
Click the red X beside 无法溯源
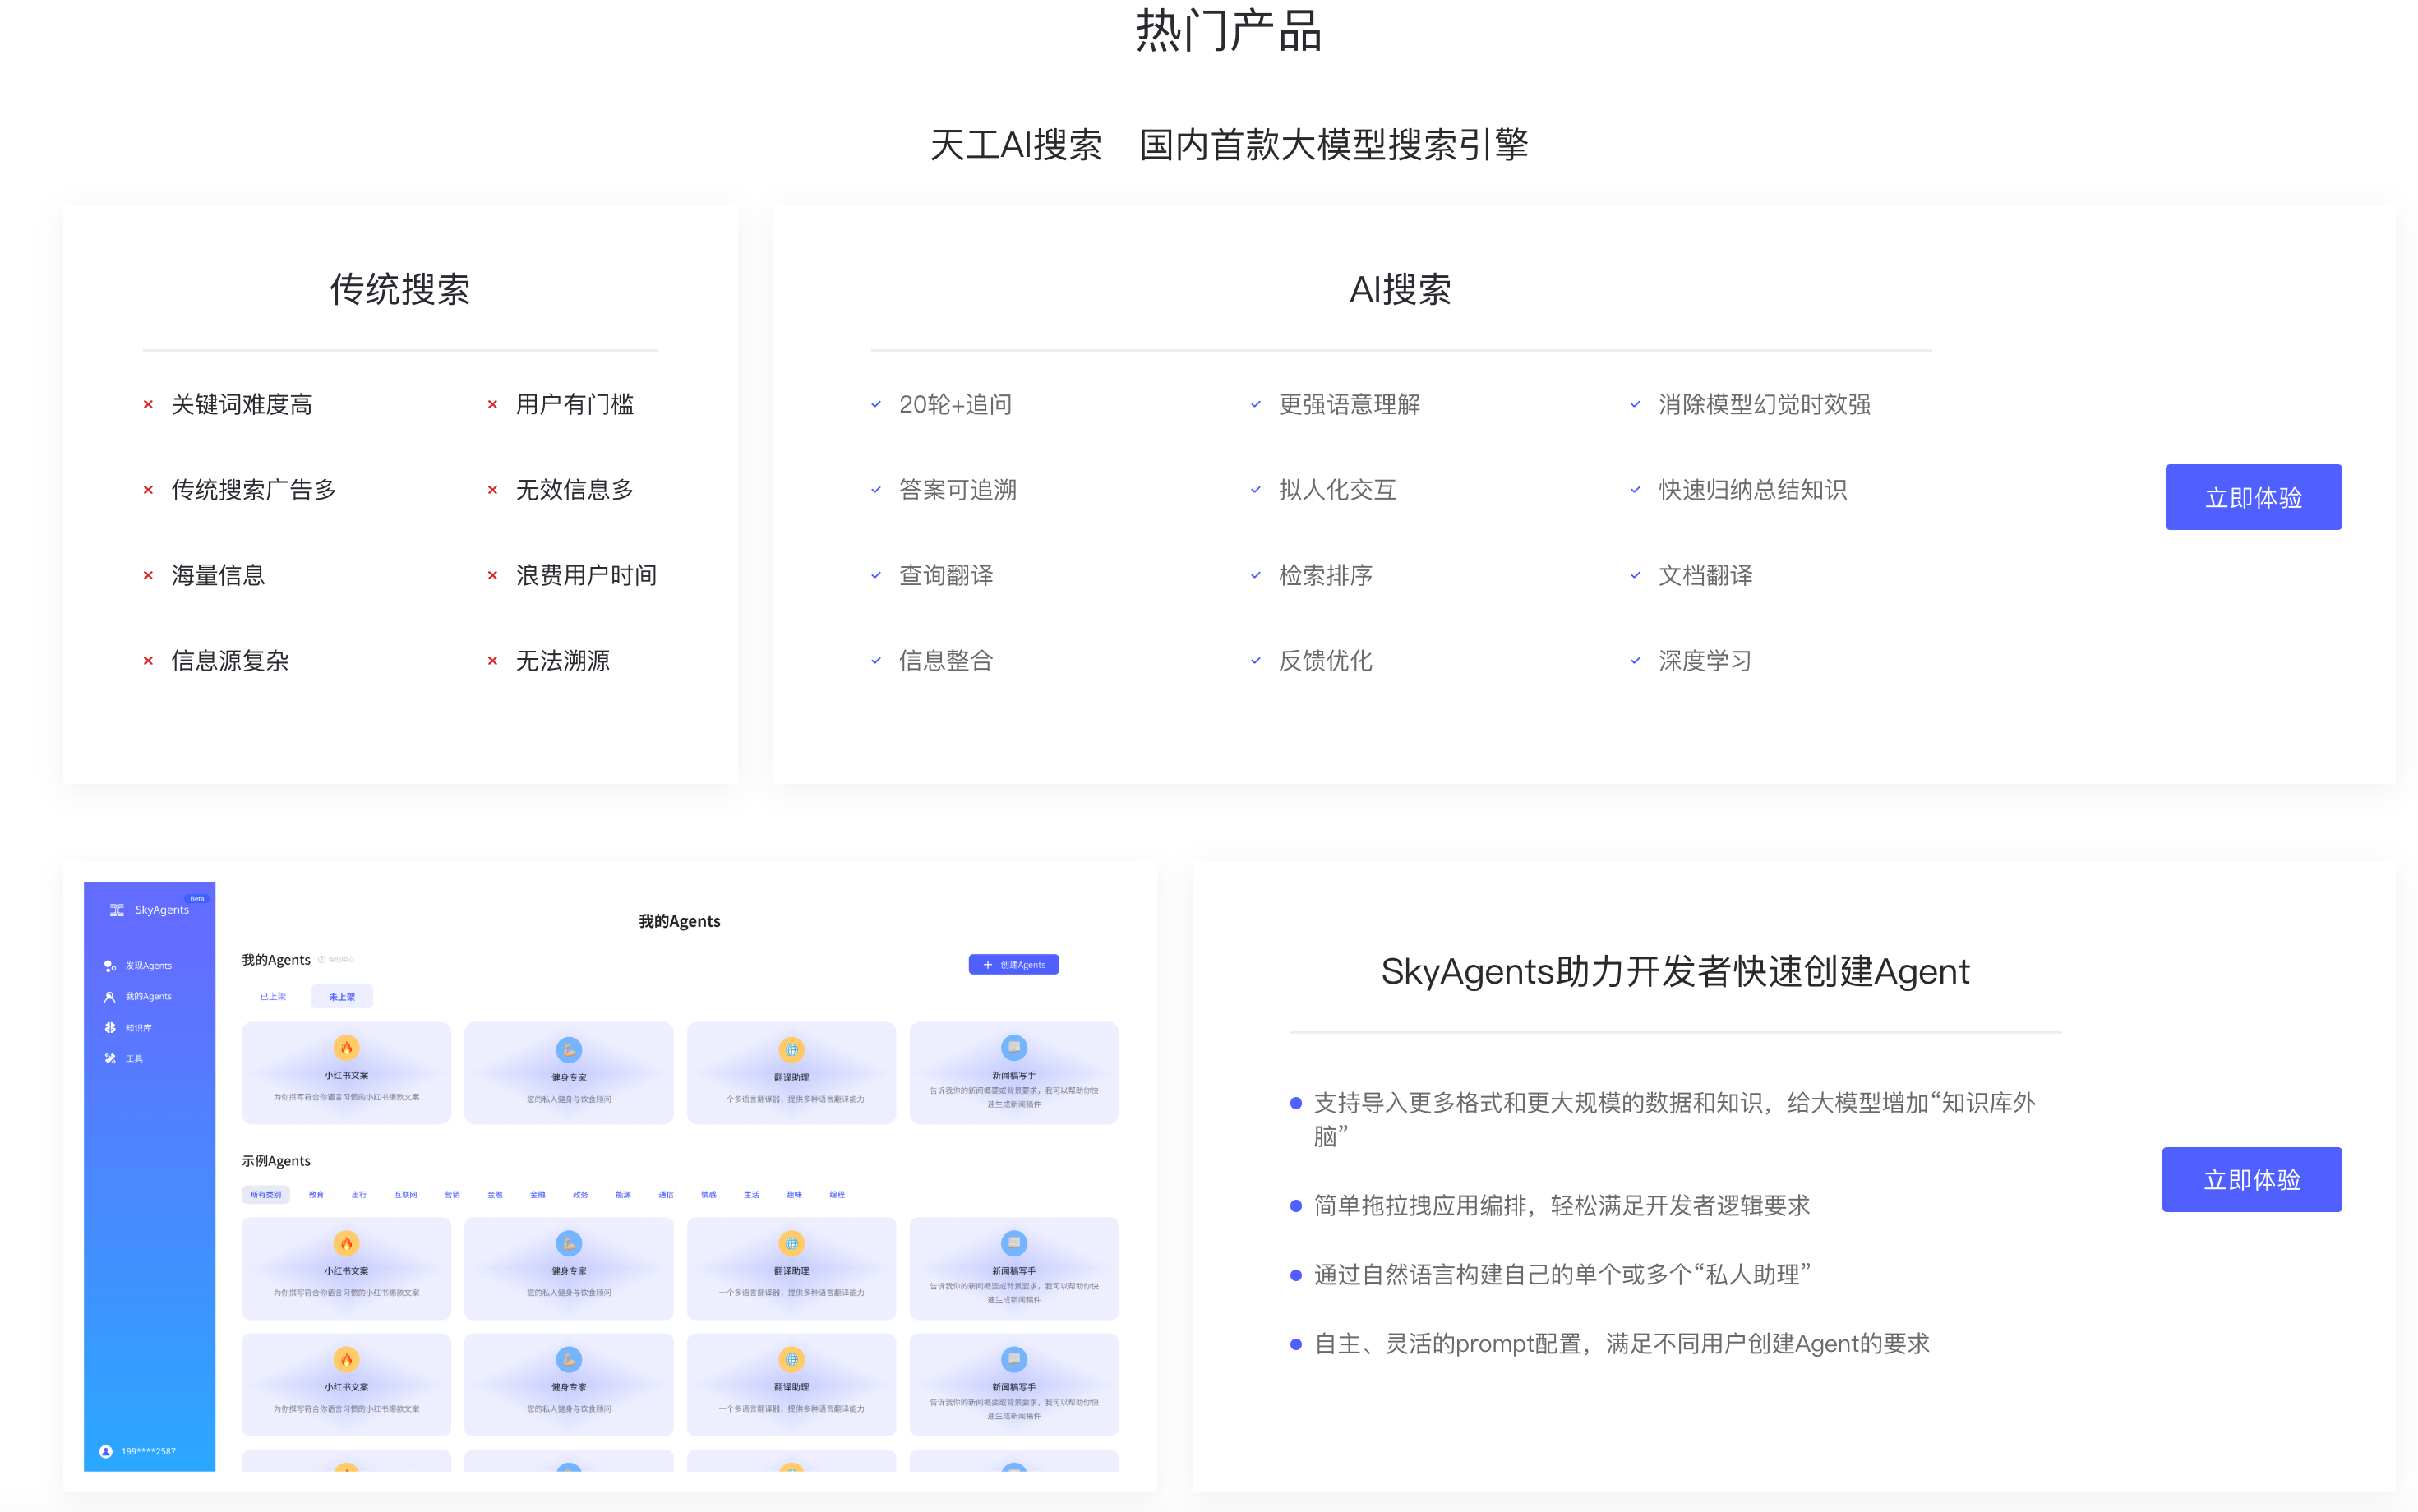[492, 661]
